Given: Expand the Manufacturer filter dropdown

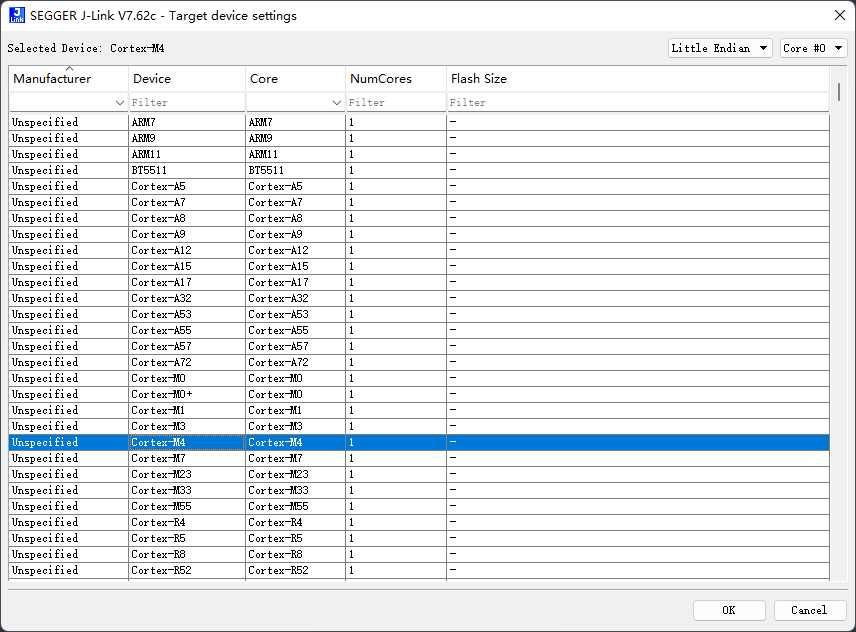Looking at the screenshot, I should point(120,102).
